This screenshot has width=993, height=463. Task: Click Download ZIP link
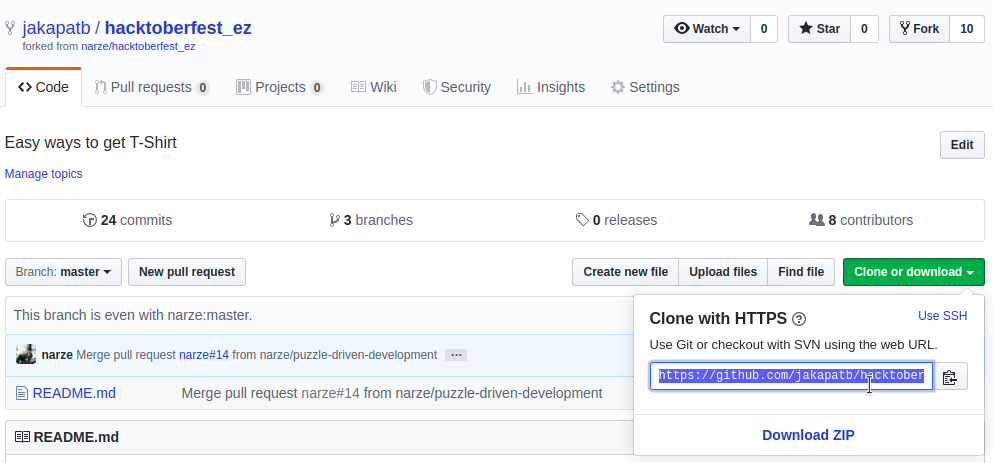point(808,435)
